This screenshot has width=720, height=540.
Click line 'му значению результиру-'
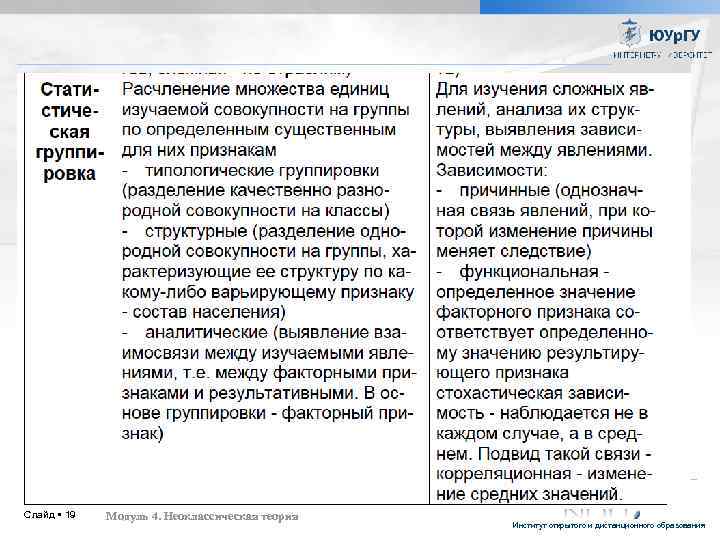(540, 353)
